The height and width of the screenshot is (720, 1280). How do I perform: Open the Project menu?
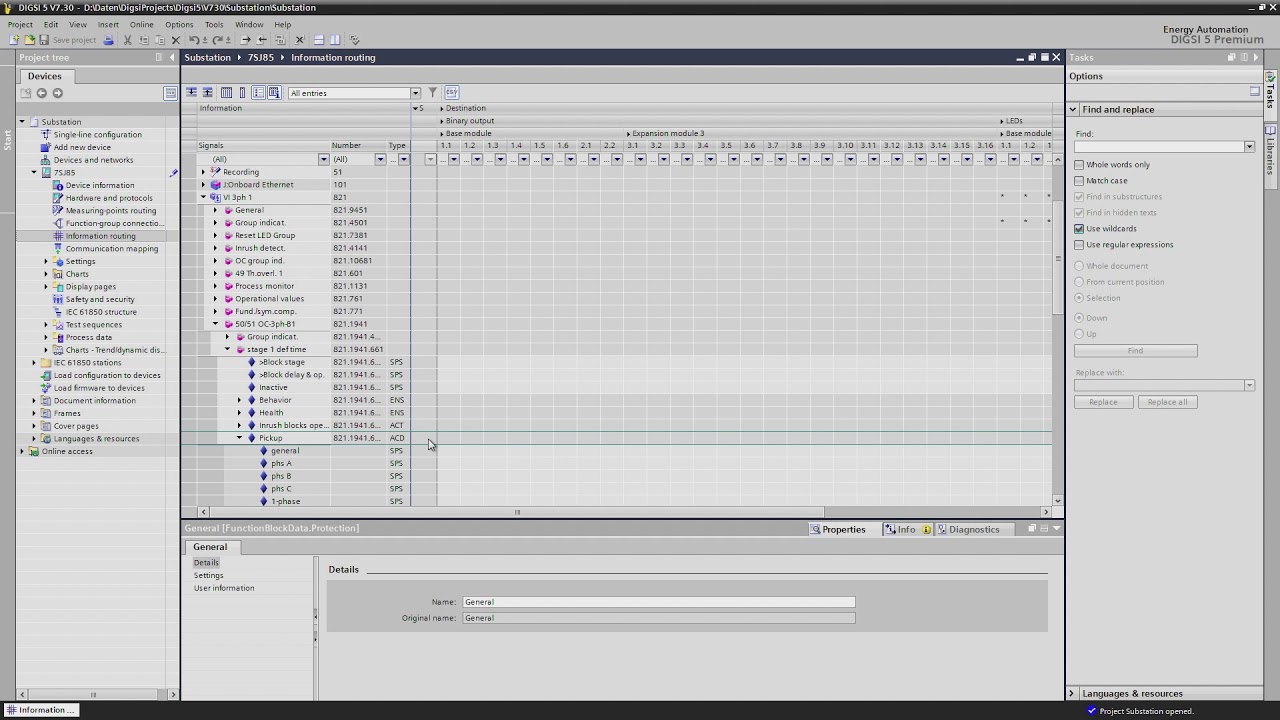coord(20,24)
